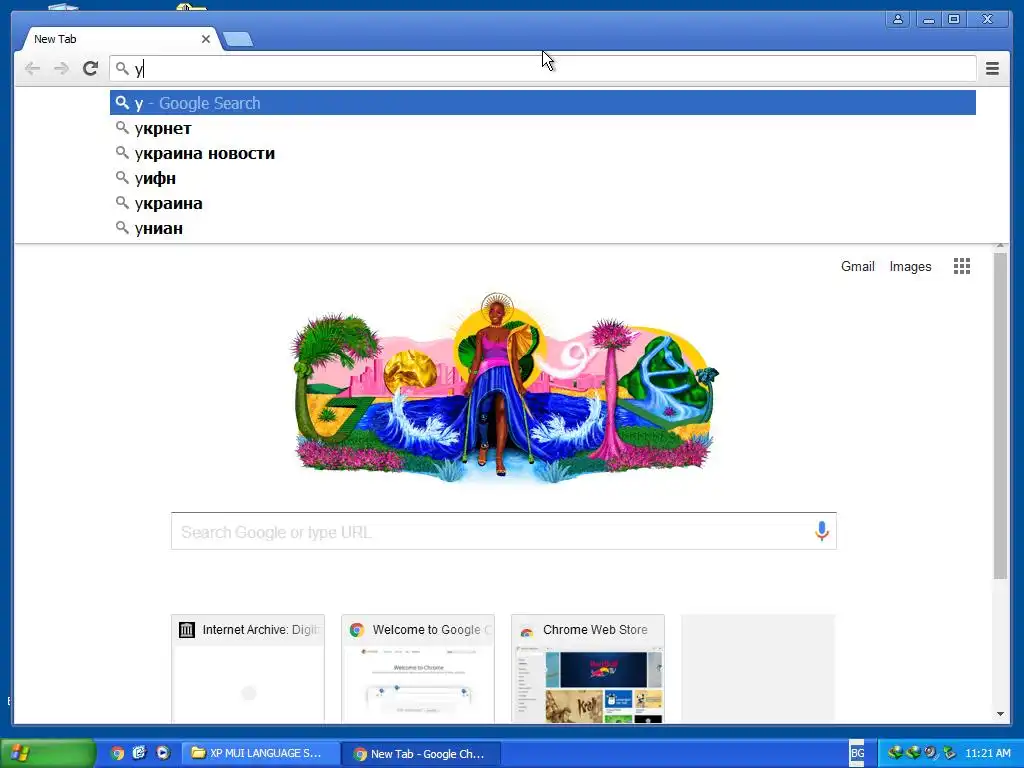
Task: Launch Chrome from the quick launch icon
Action: click(117, 753)
